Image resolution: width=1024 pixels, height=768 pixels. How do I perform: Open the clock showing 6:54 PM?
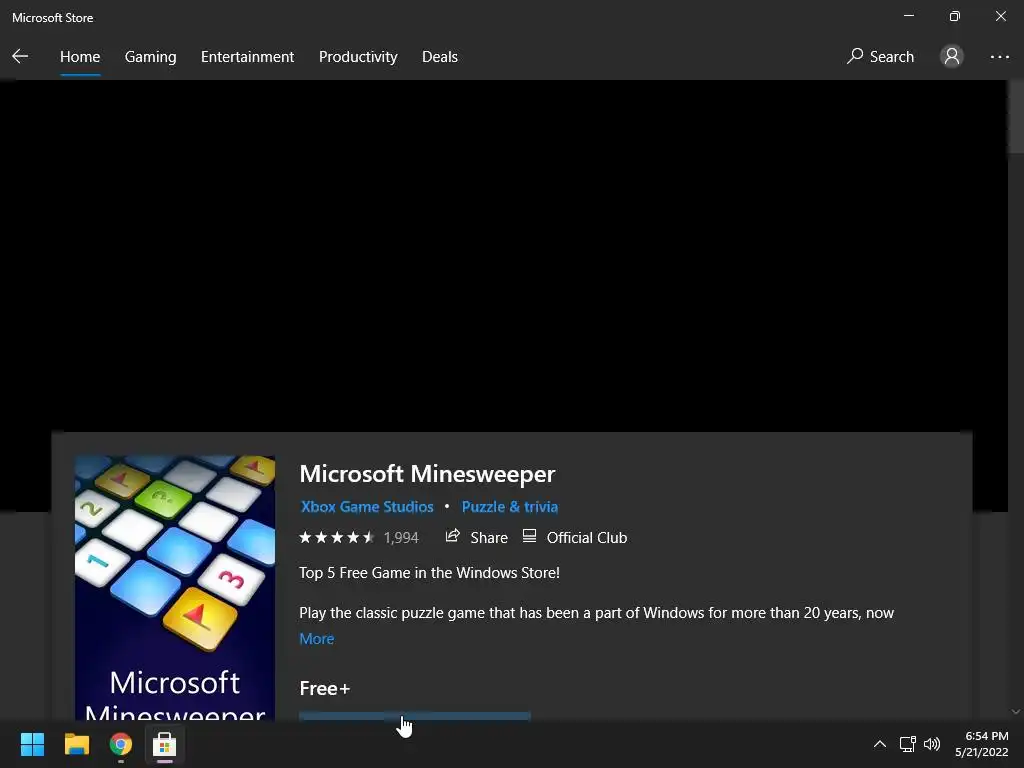click(982, 744)
